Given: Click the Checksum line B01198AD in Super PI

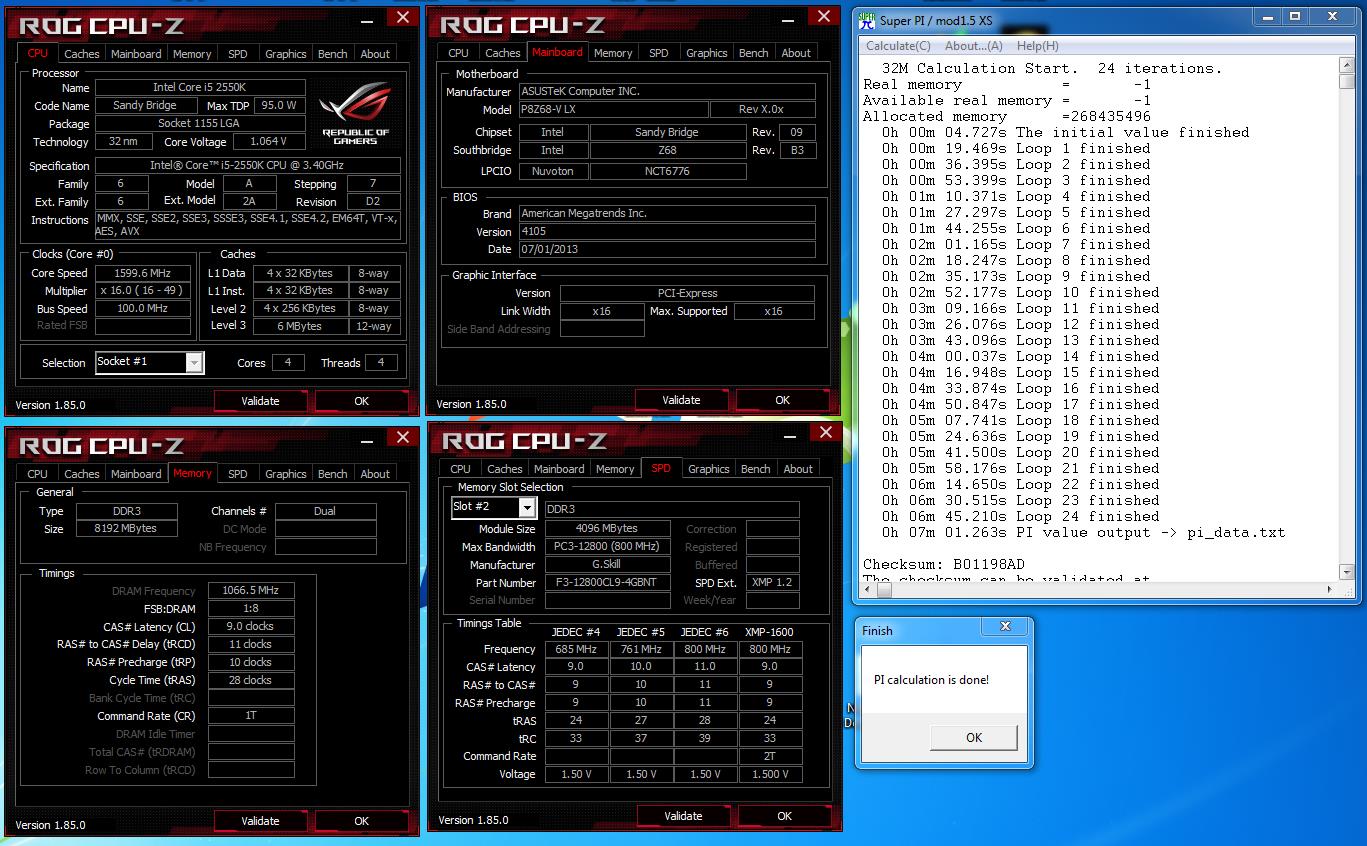Looking at the screenshot, I should 944,564.
